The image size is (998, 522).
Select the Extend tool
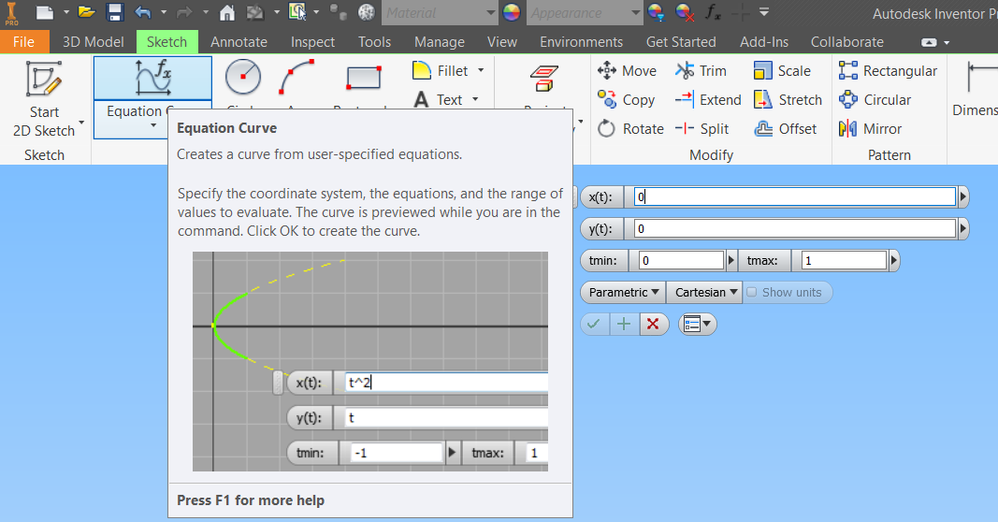(708, 100)
